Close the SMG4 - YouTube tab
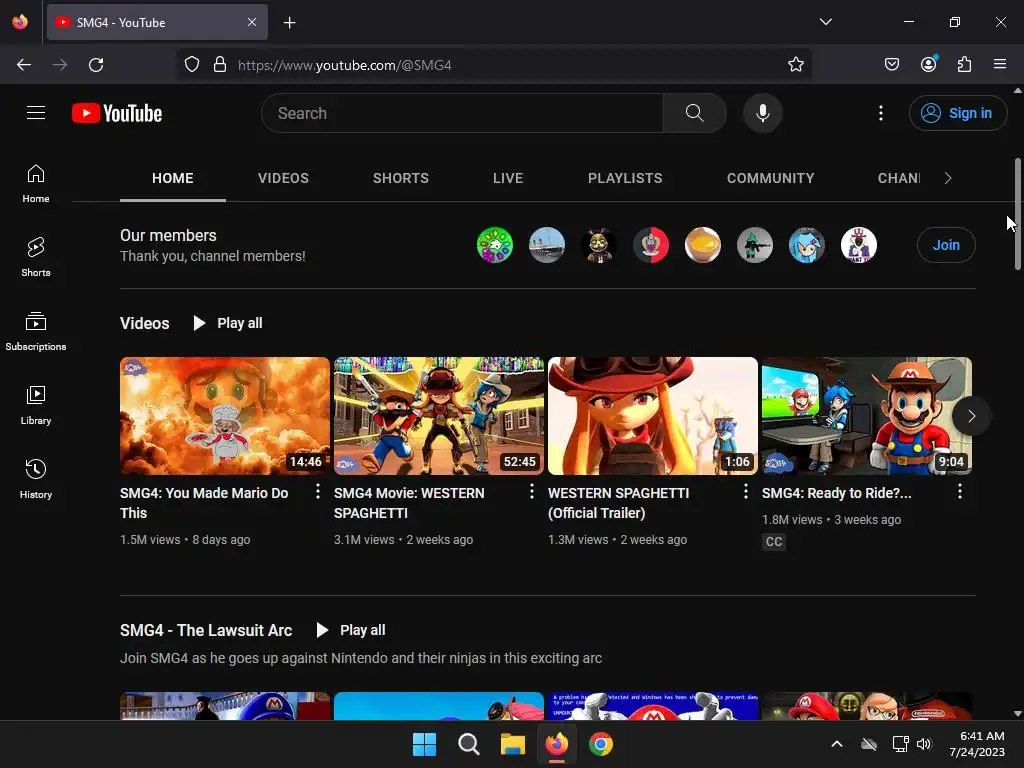This screenshot has width=1024, height=768. tap(252, 22)
